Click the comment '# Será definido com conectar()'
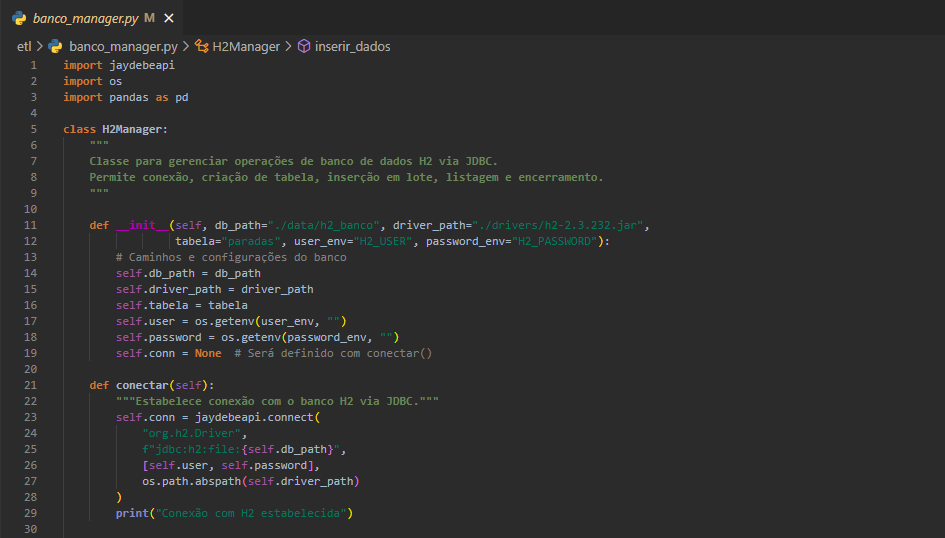 click(x=333, y=353)
